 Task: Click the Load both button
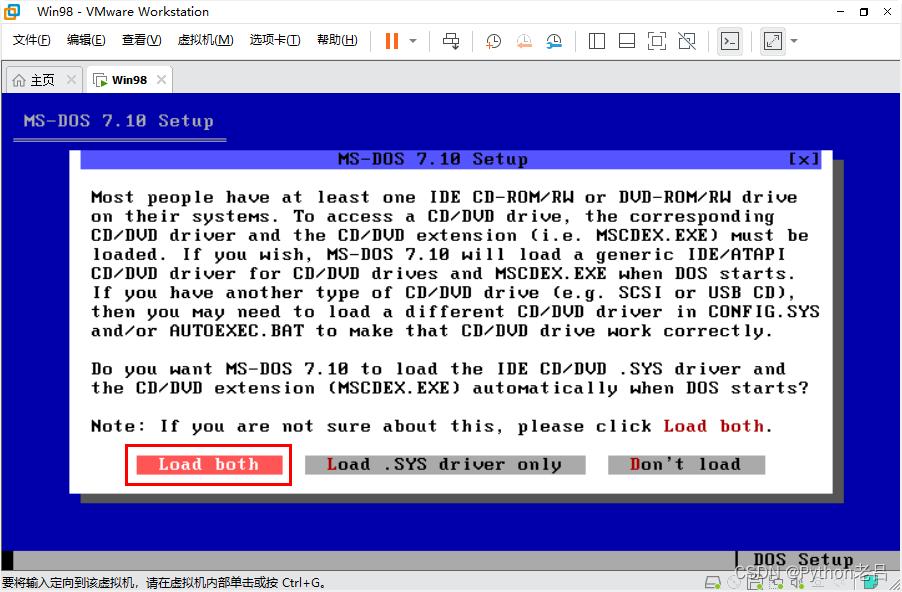click(209, 464)
